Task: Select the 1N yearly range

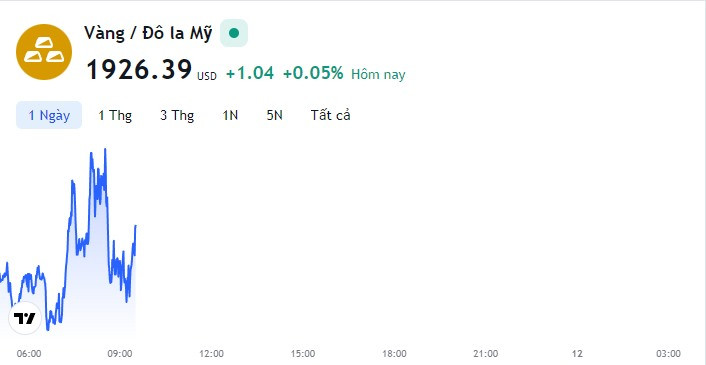Action: pos(230,115)
